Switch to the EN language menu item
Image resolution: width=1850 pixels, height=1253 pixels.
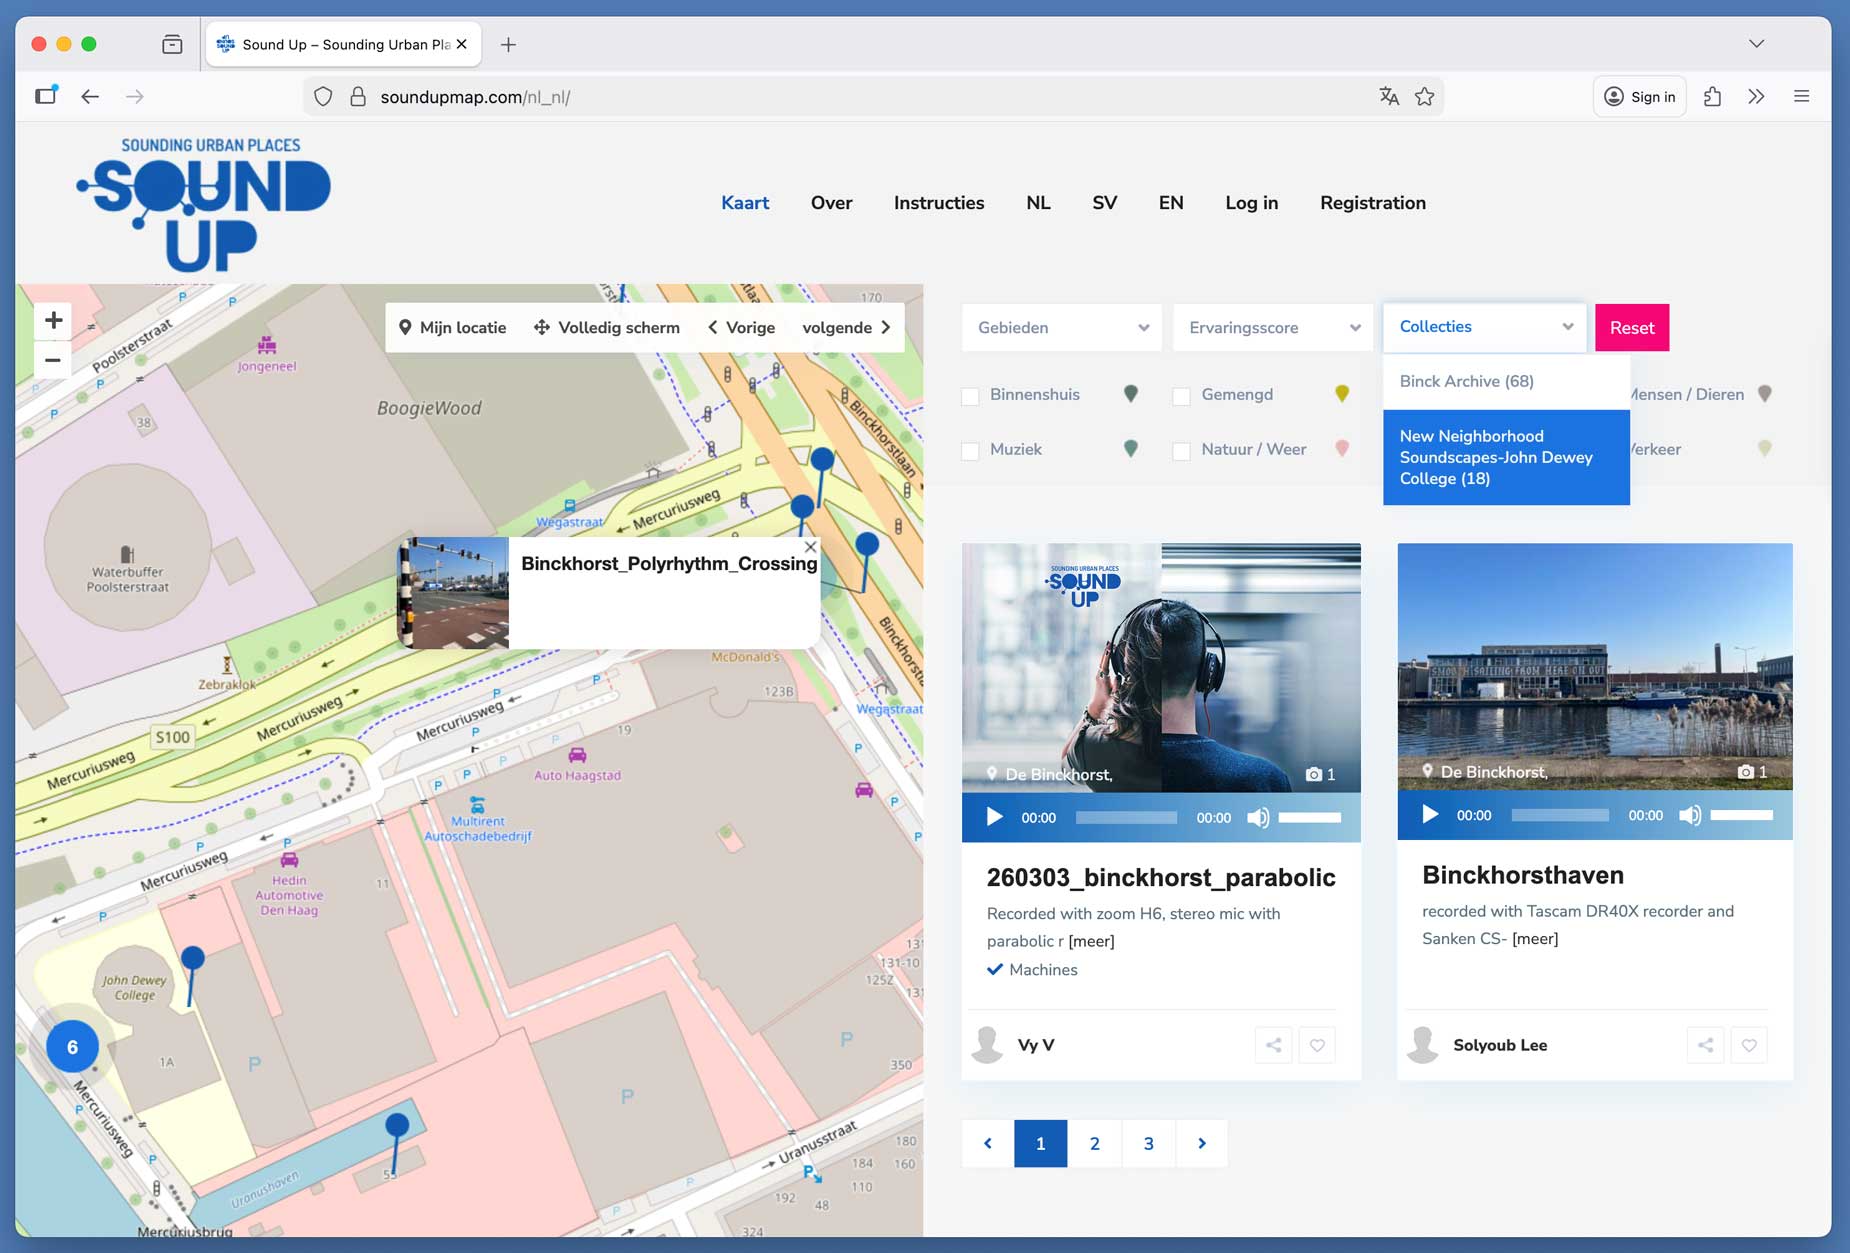coord(1170,203)
